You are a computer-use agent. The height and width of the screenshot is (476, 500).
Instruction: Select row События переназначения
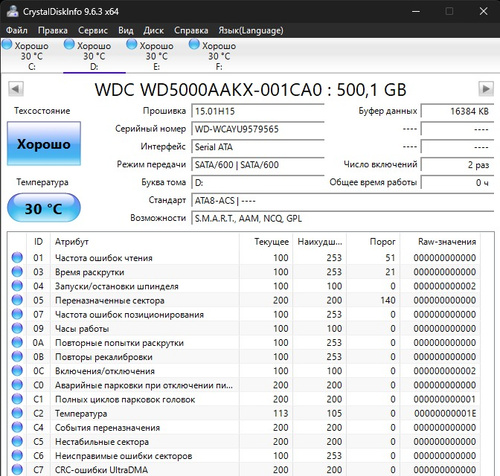tap(244, 427)
